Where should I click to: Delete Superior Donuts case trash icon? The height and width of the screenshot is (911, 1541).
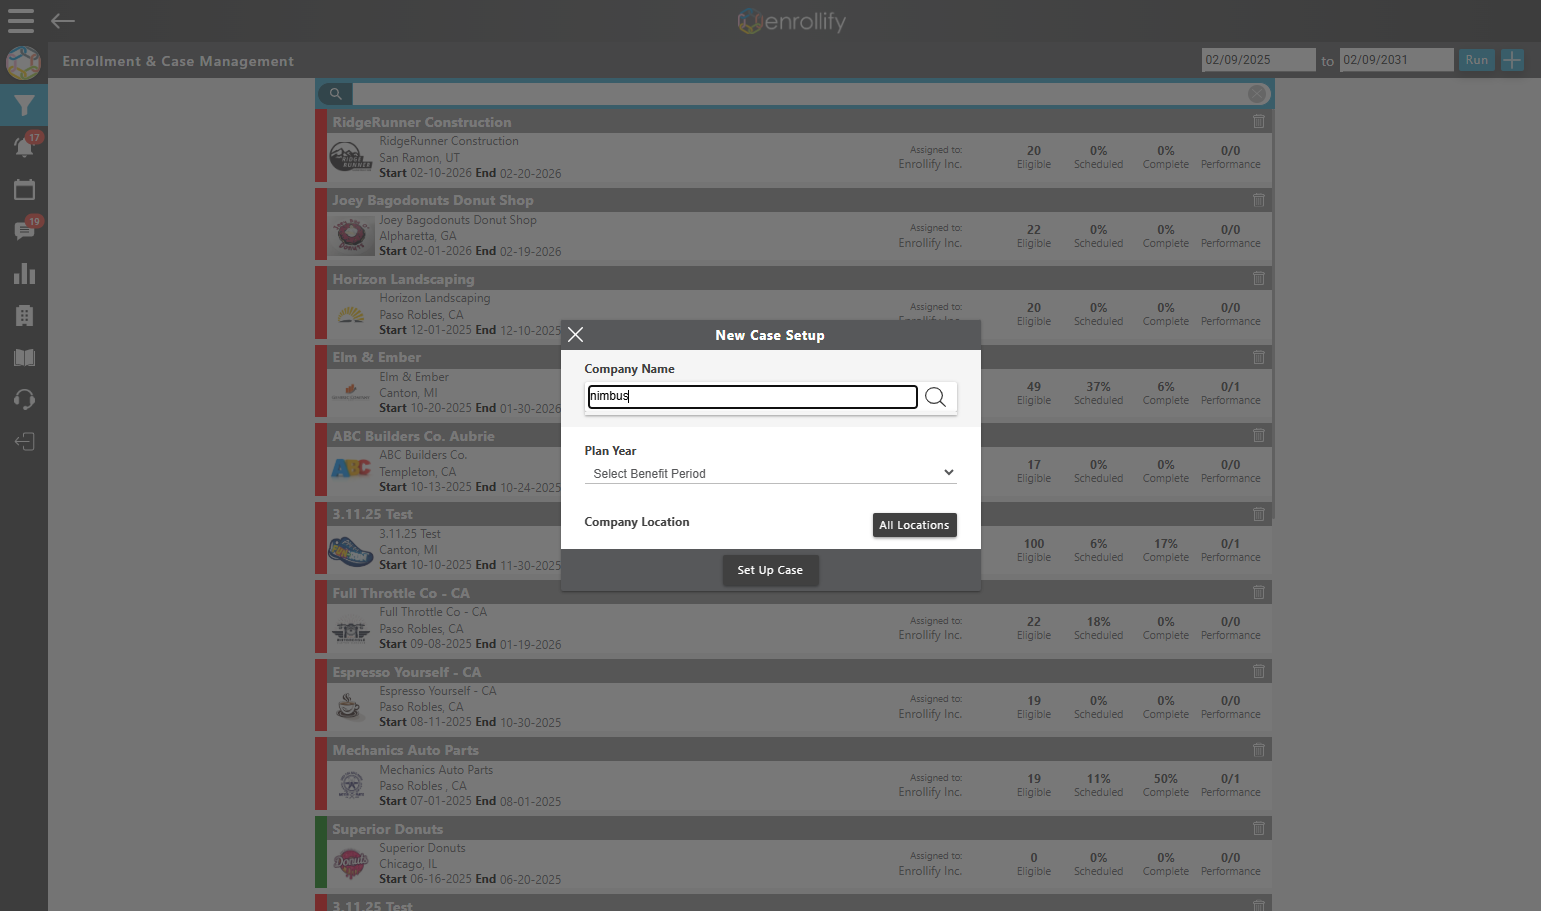click(1259, 828)
